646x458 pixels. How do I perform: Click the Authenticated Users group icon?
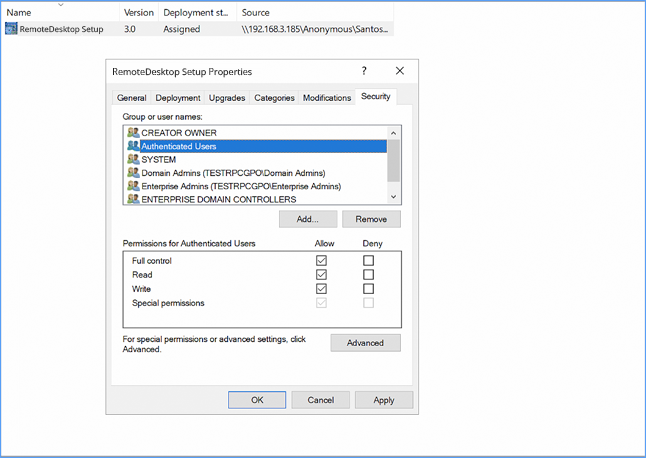133,146
